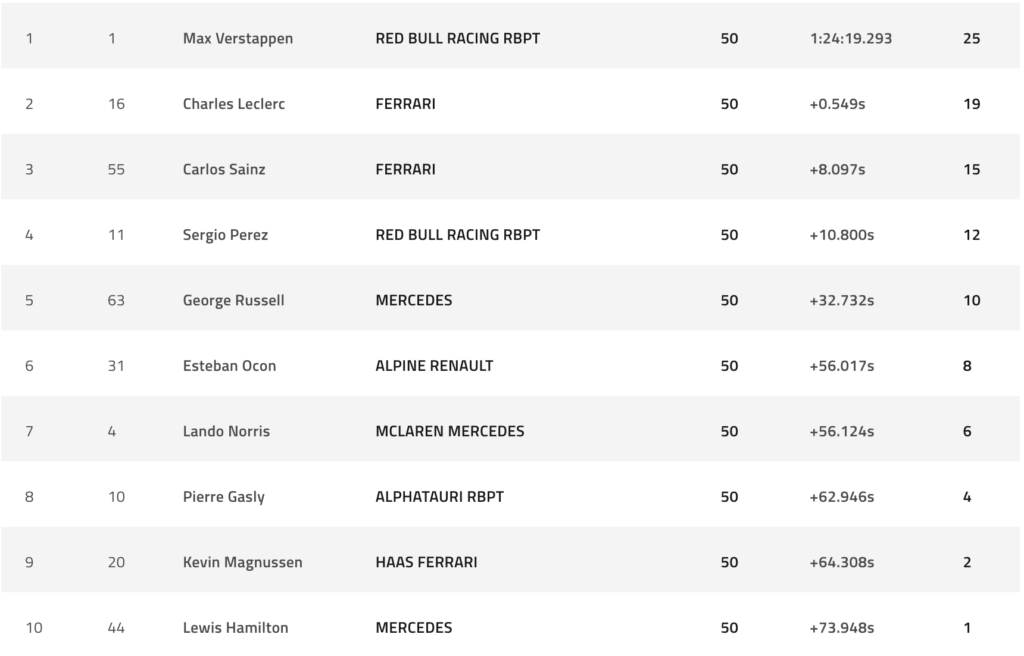Open Carlos Sainz driver entry

coord(224,170)
